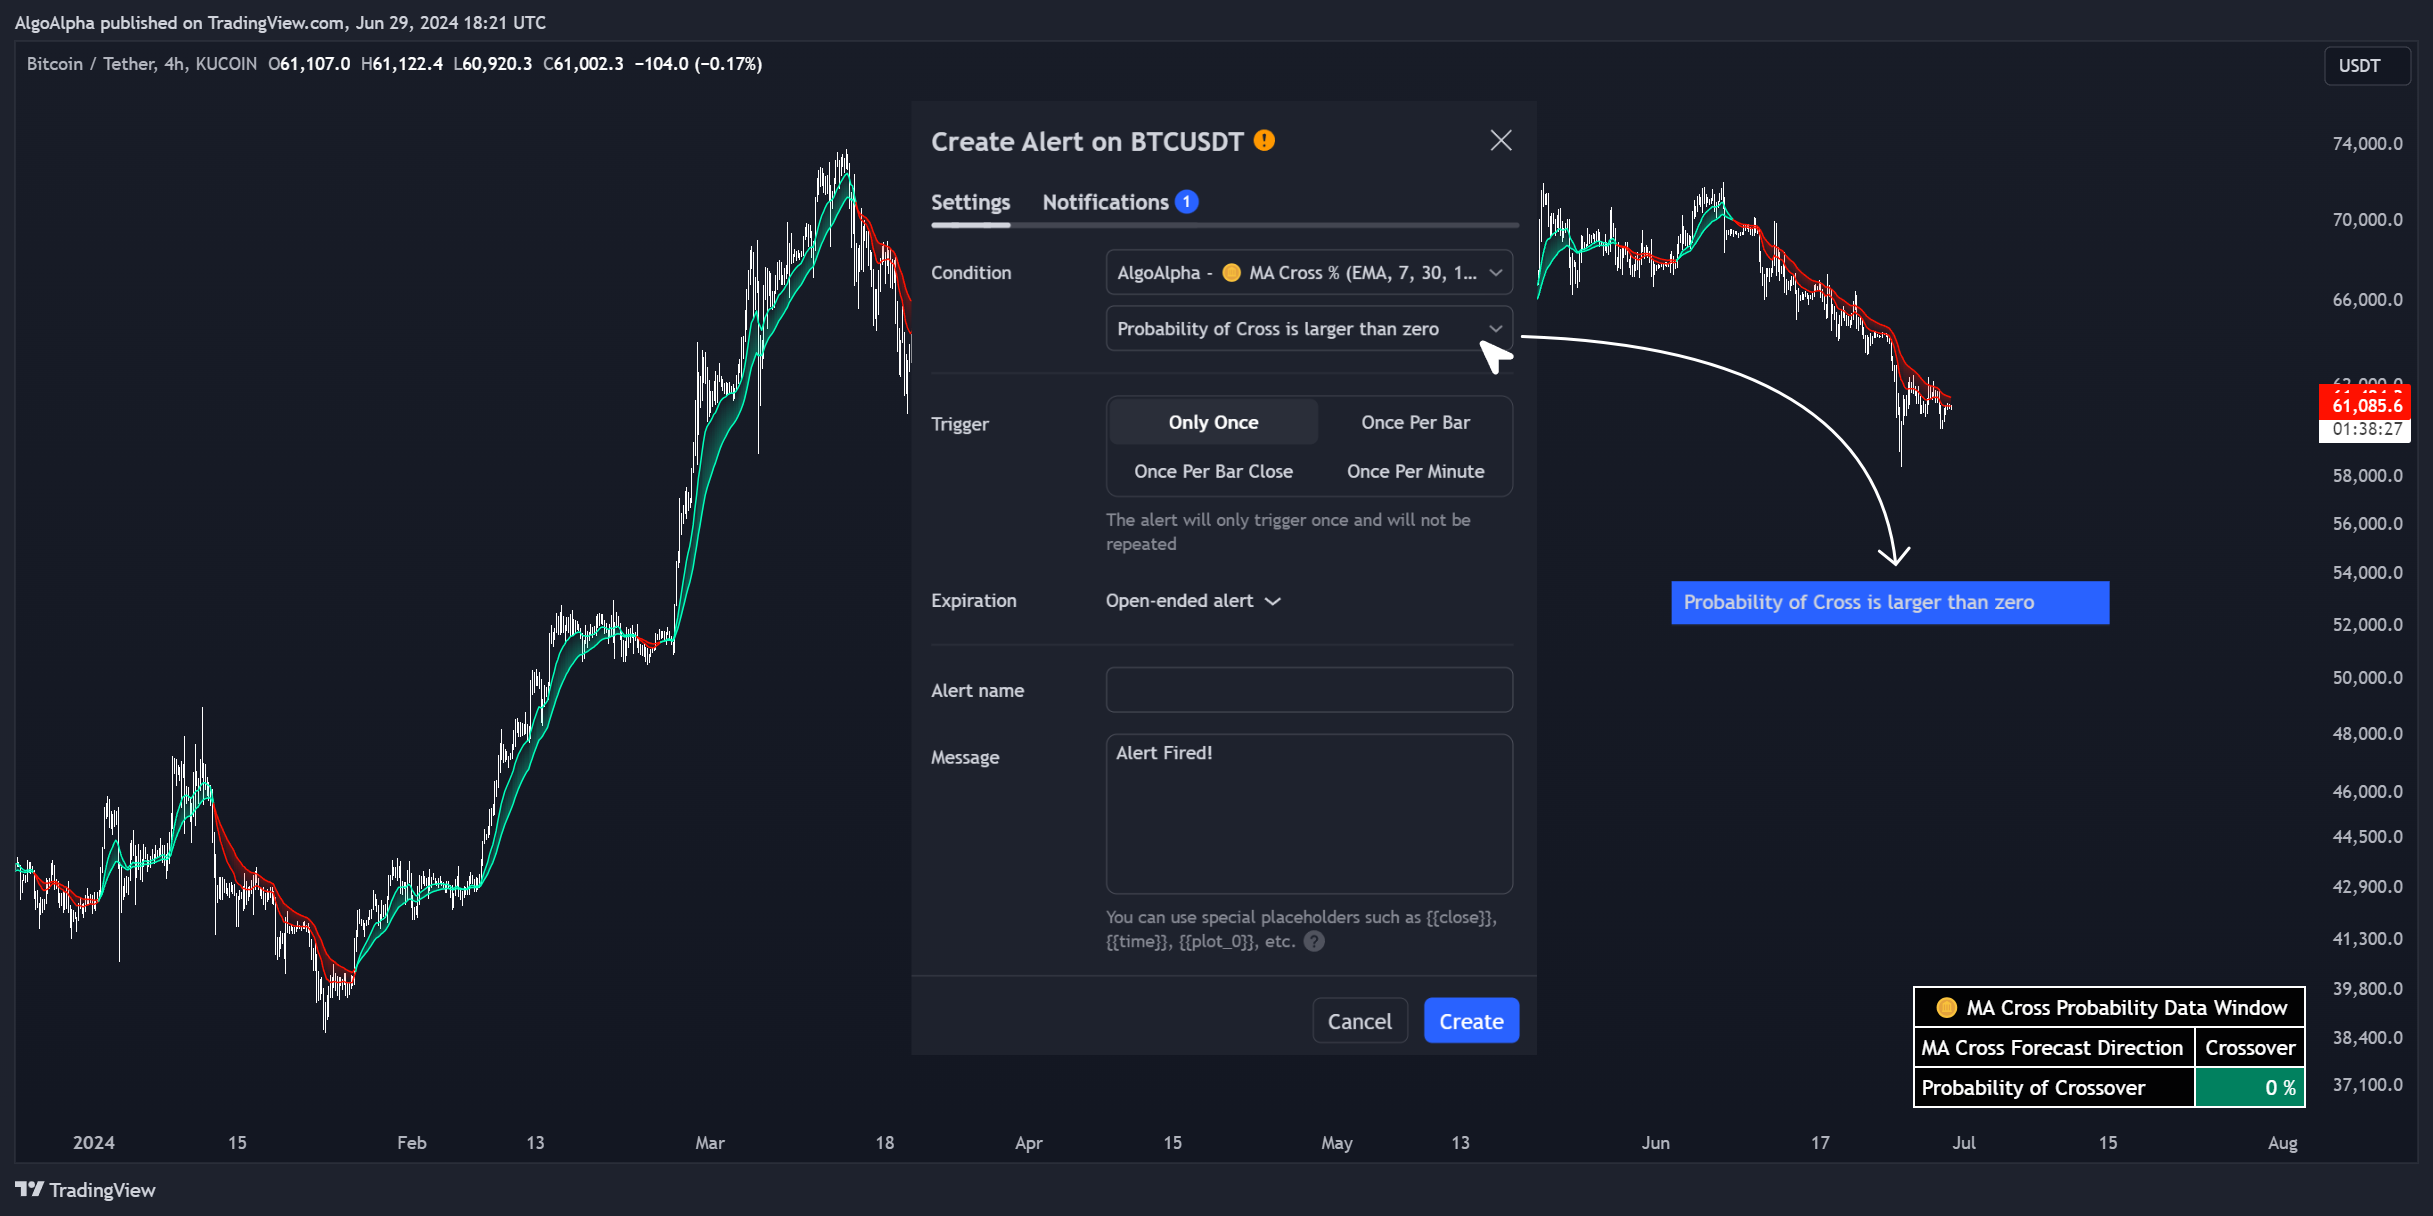Select the Once Per Minute trigger
Image resolution: width=2433 pixels, height=1216 pixels.
coord(1415,471)
